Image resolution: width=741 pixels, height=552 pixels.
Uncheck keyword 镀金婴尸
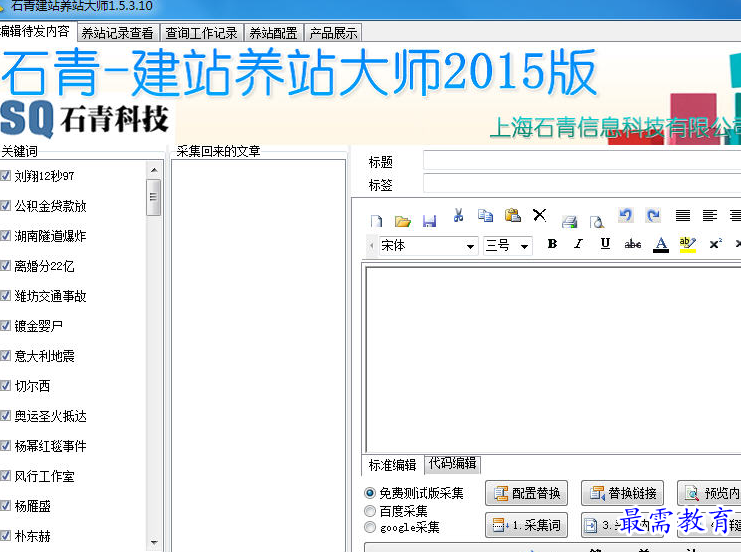click(5, 326)
